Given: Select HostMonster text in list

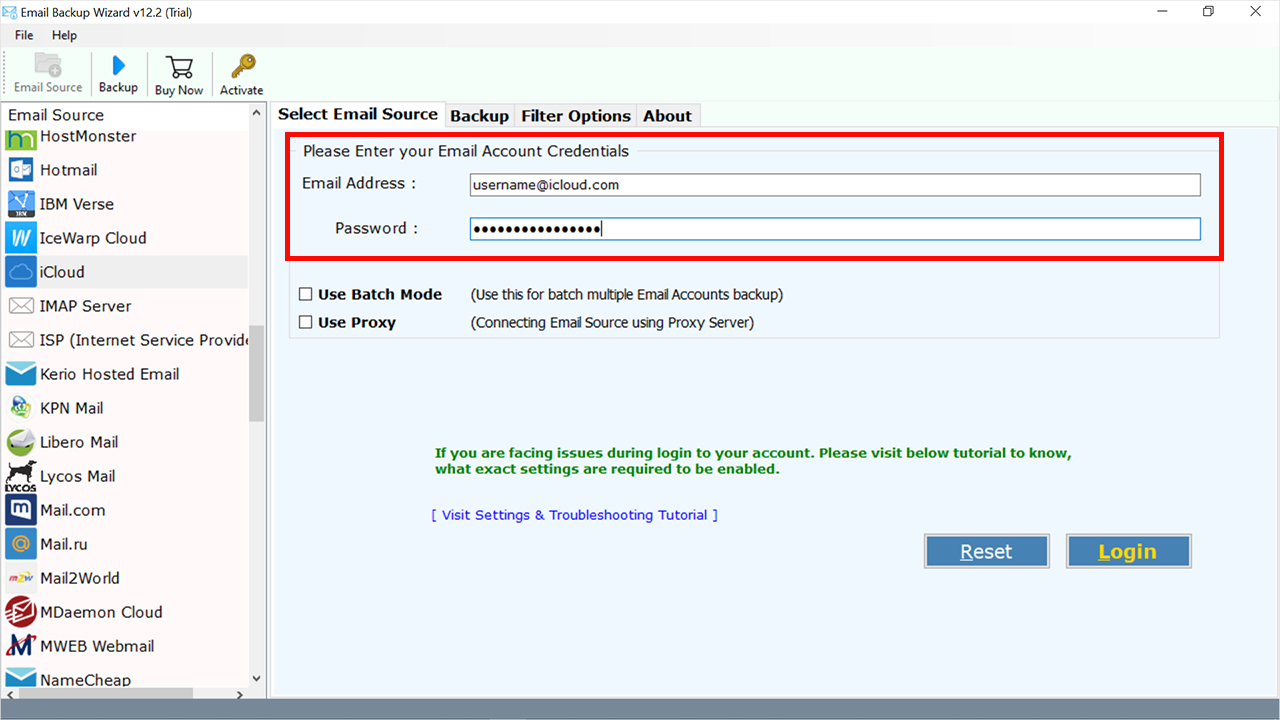Looking at the screenshot, I should point(88,137).
